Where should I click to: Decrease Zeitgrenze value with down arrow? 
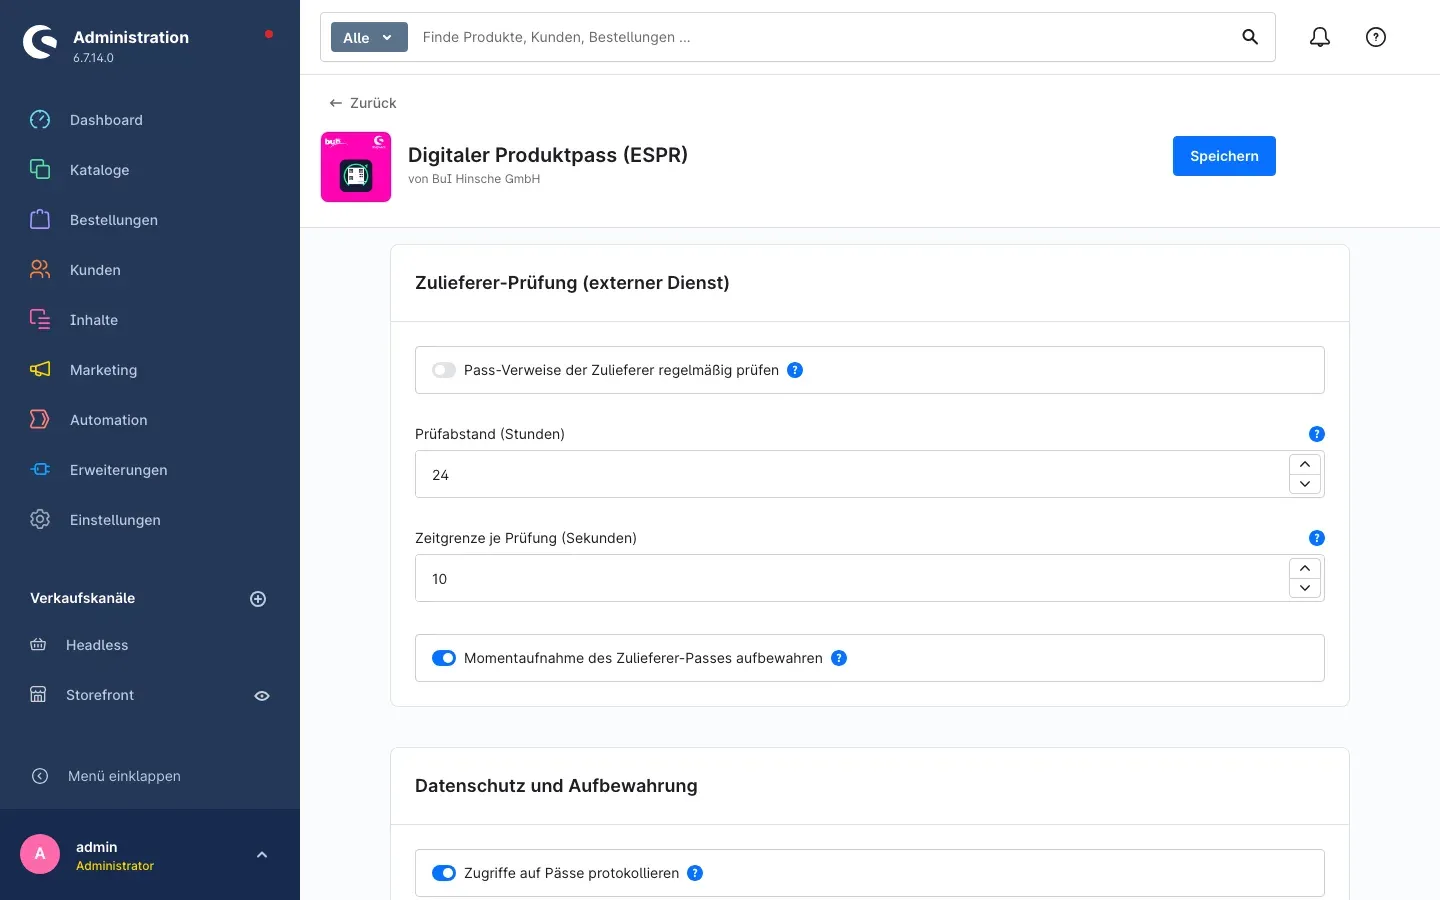click(x=1305, y=588)
